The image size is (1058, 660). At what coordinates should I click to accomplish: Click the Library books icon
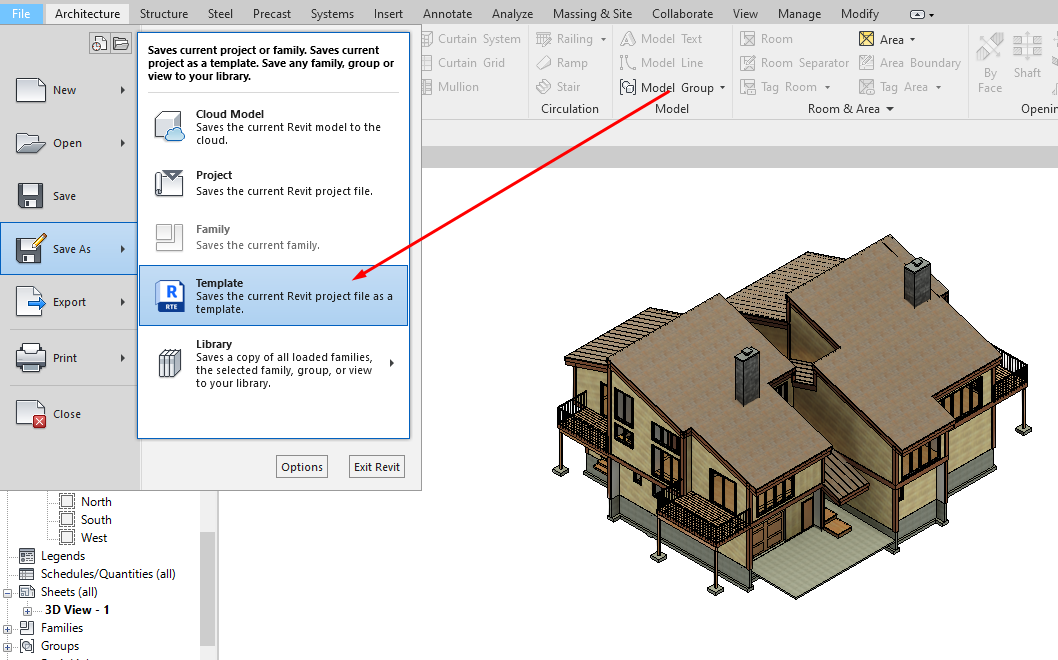(x=170, y=363)
